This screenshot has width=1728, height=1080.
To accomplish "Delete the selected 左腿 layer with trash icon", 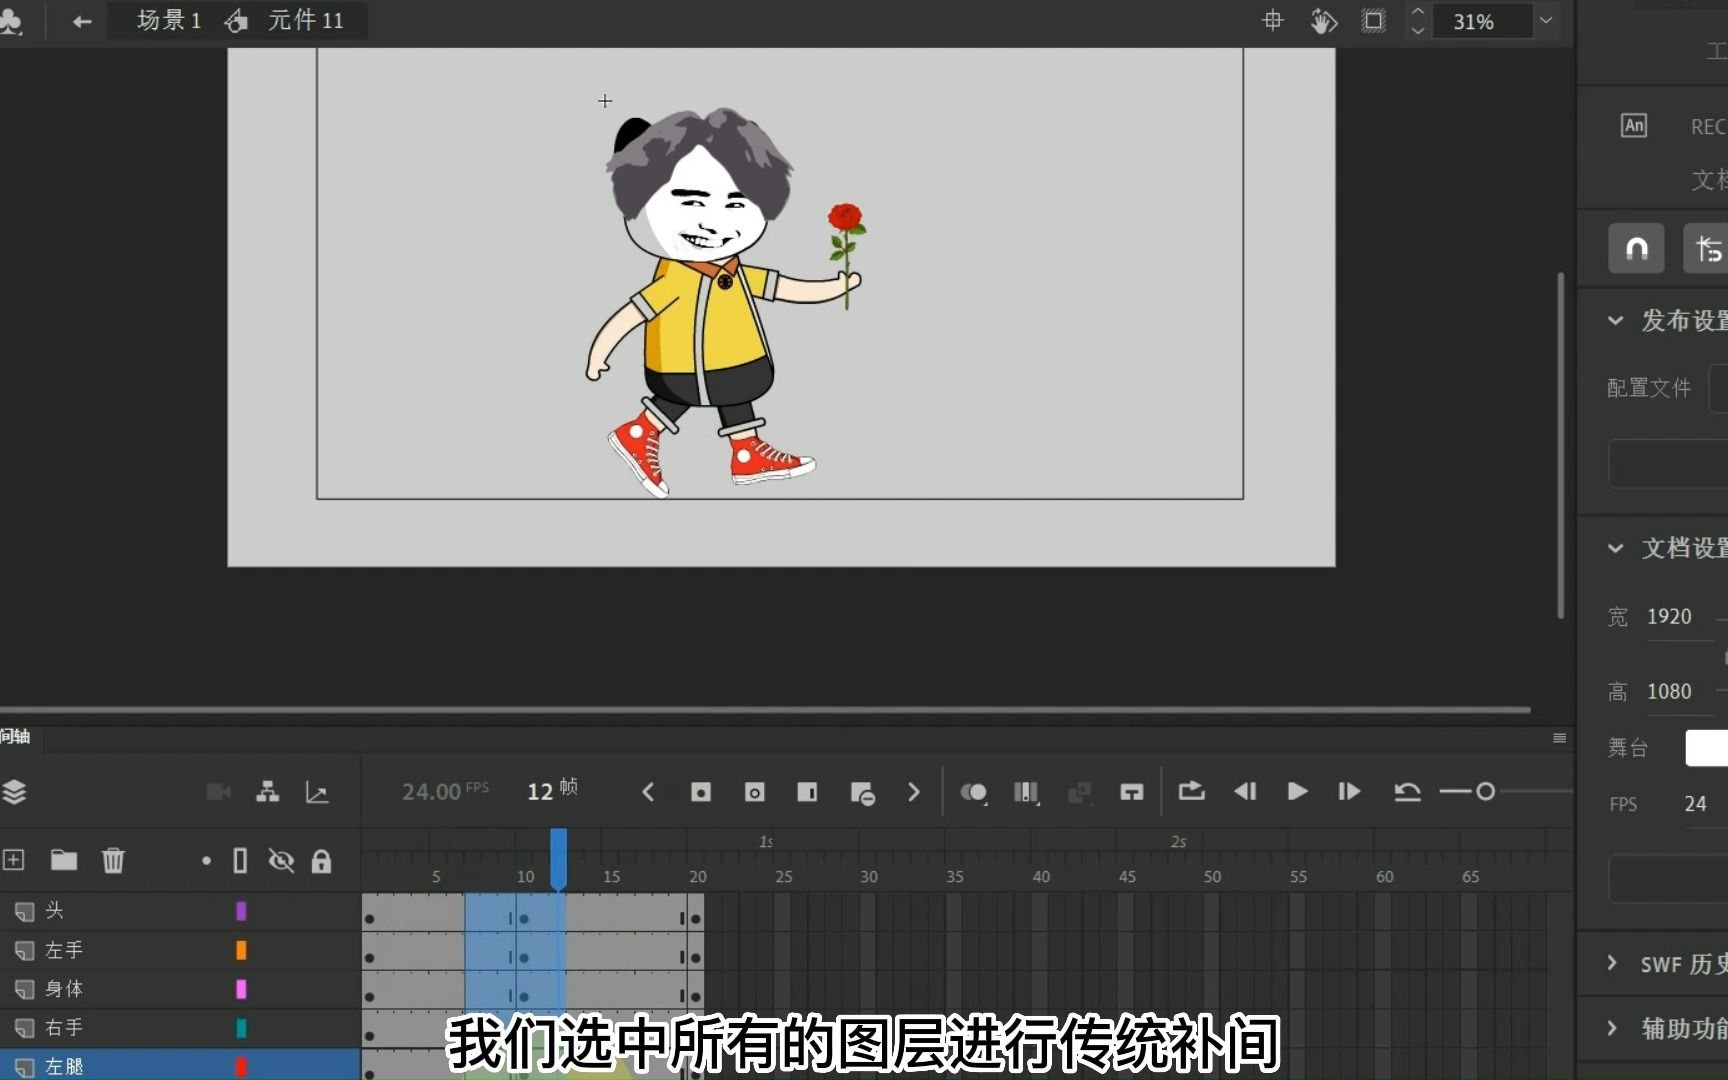I will pyautogui.click(x=113, y=860).
